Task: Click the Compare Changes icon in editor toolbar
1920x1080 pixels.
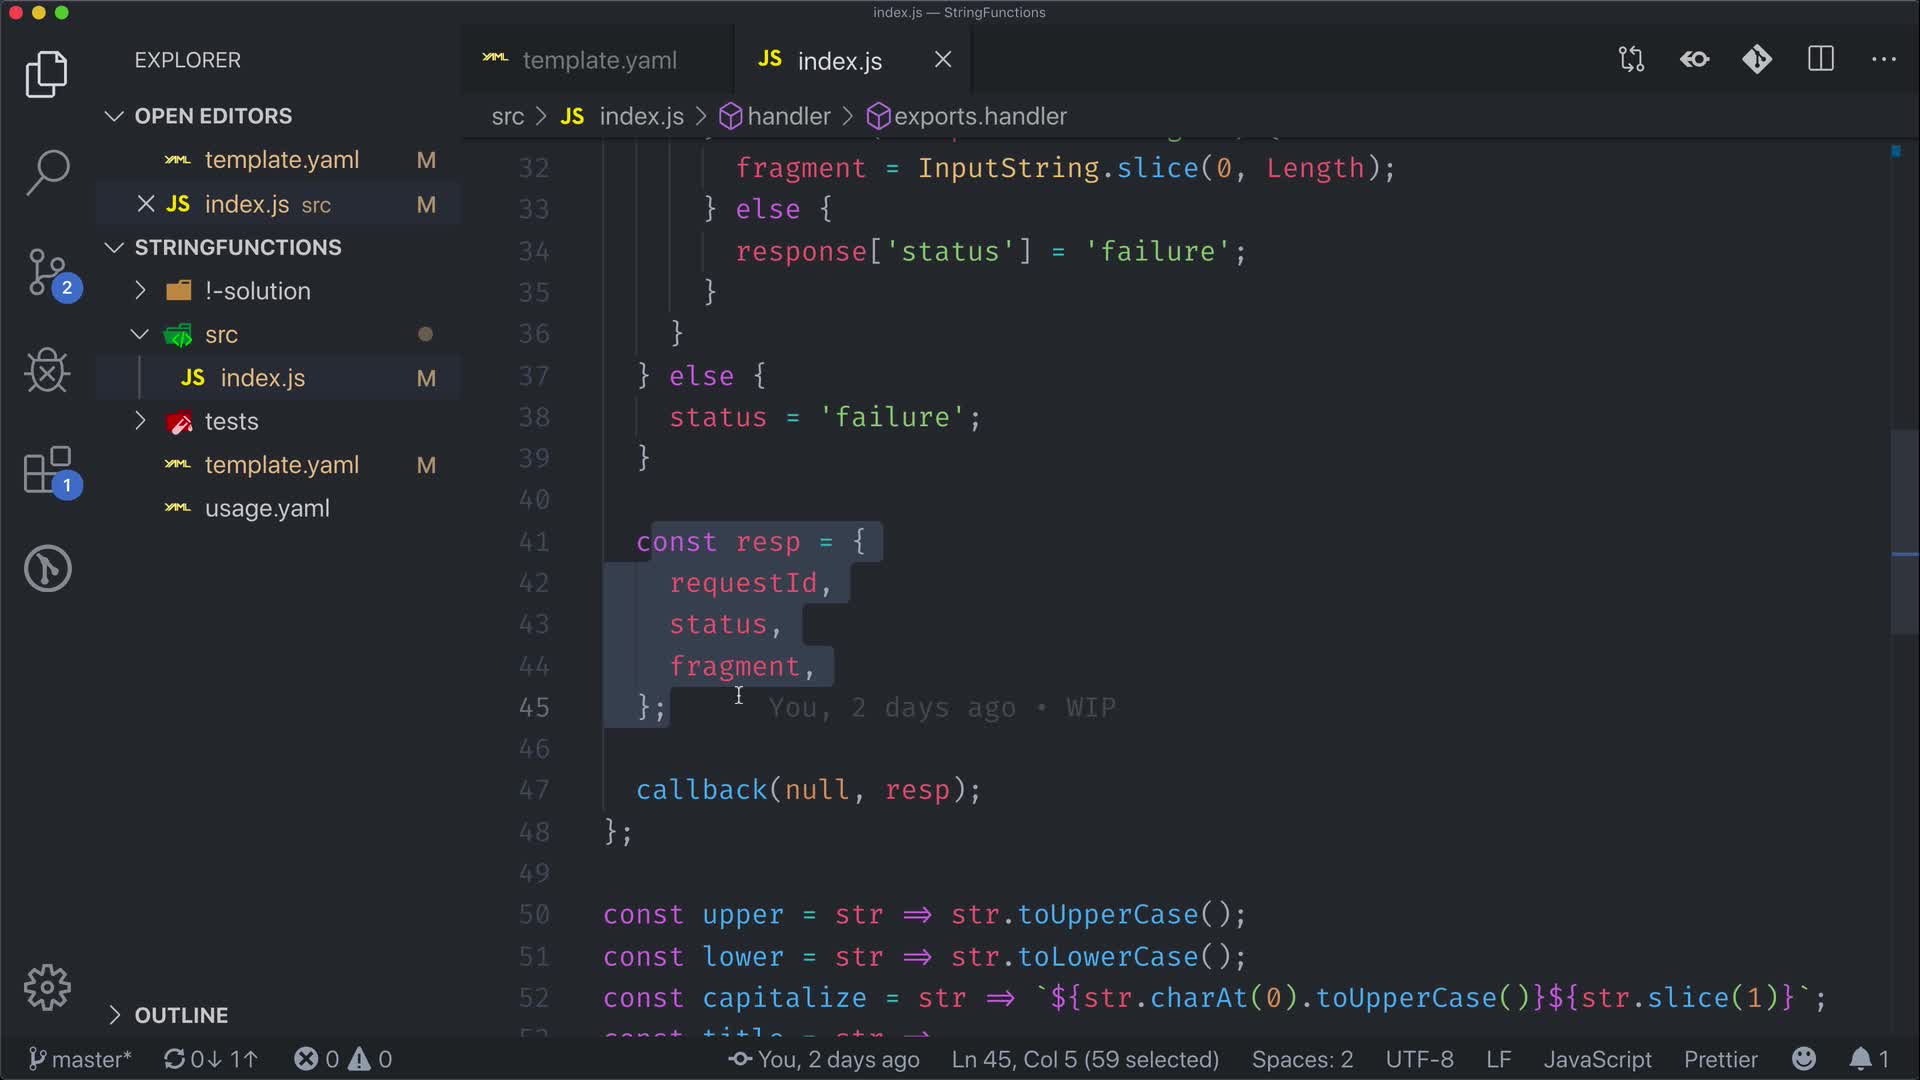Action: coord(1631,60)
